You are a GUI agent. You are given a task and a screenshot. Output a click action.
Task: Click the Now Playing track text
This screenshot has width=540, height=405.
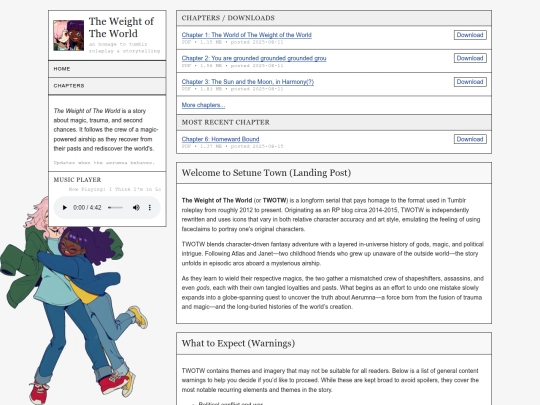tap(115, 189)
